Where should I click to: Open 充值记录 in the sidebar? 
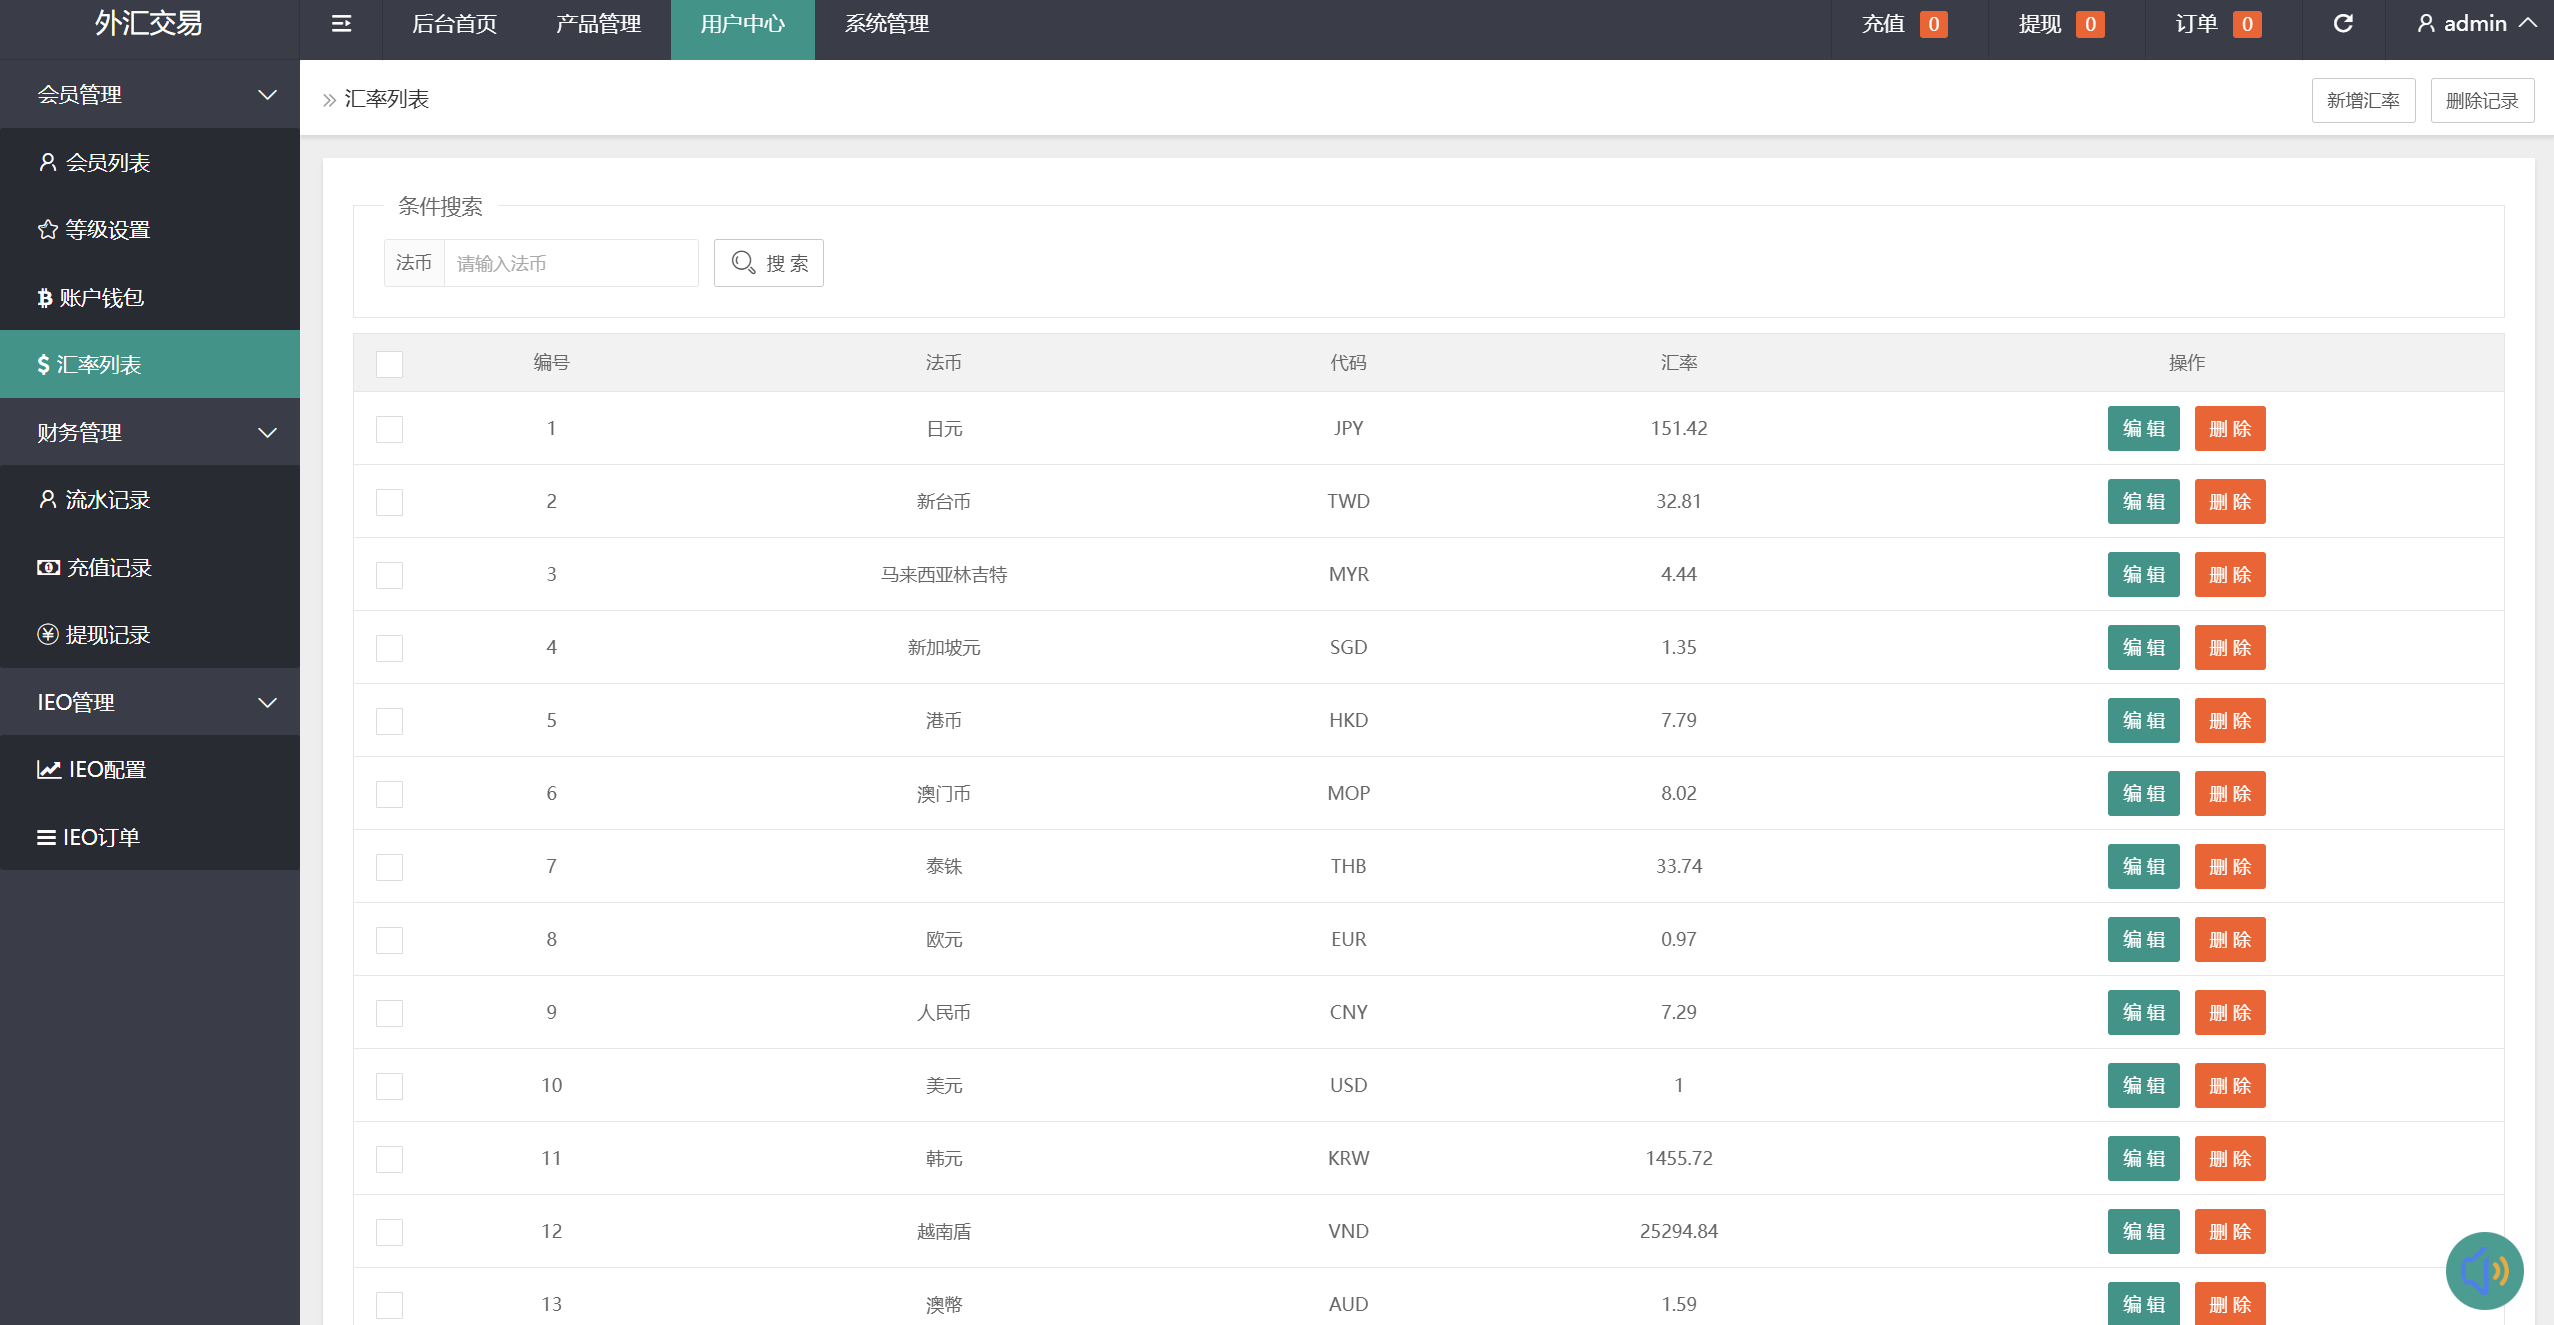pyautogui.click(x=150, y=567)
